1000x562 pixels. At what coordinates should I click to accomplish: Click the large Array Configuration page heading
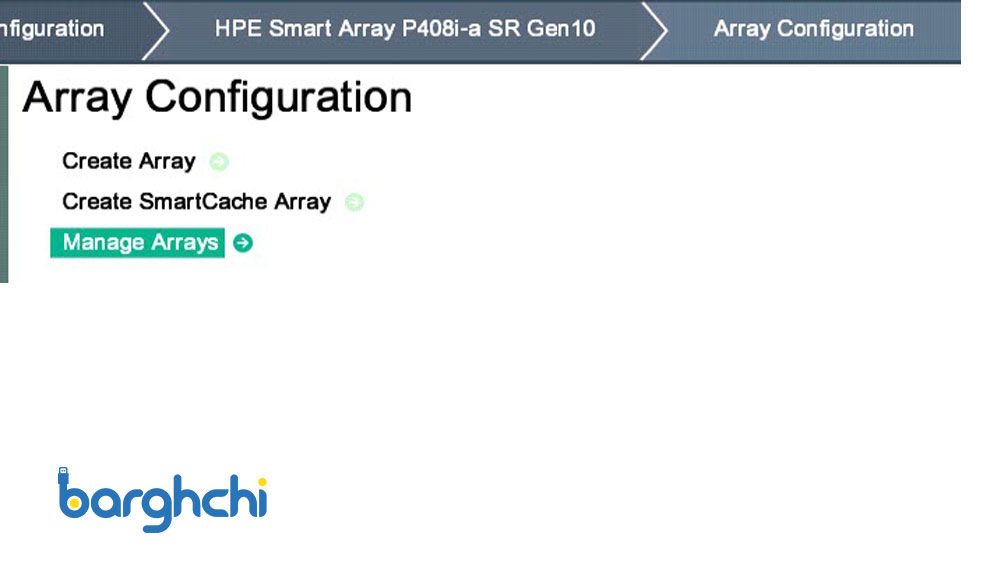217,98
